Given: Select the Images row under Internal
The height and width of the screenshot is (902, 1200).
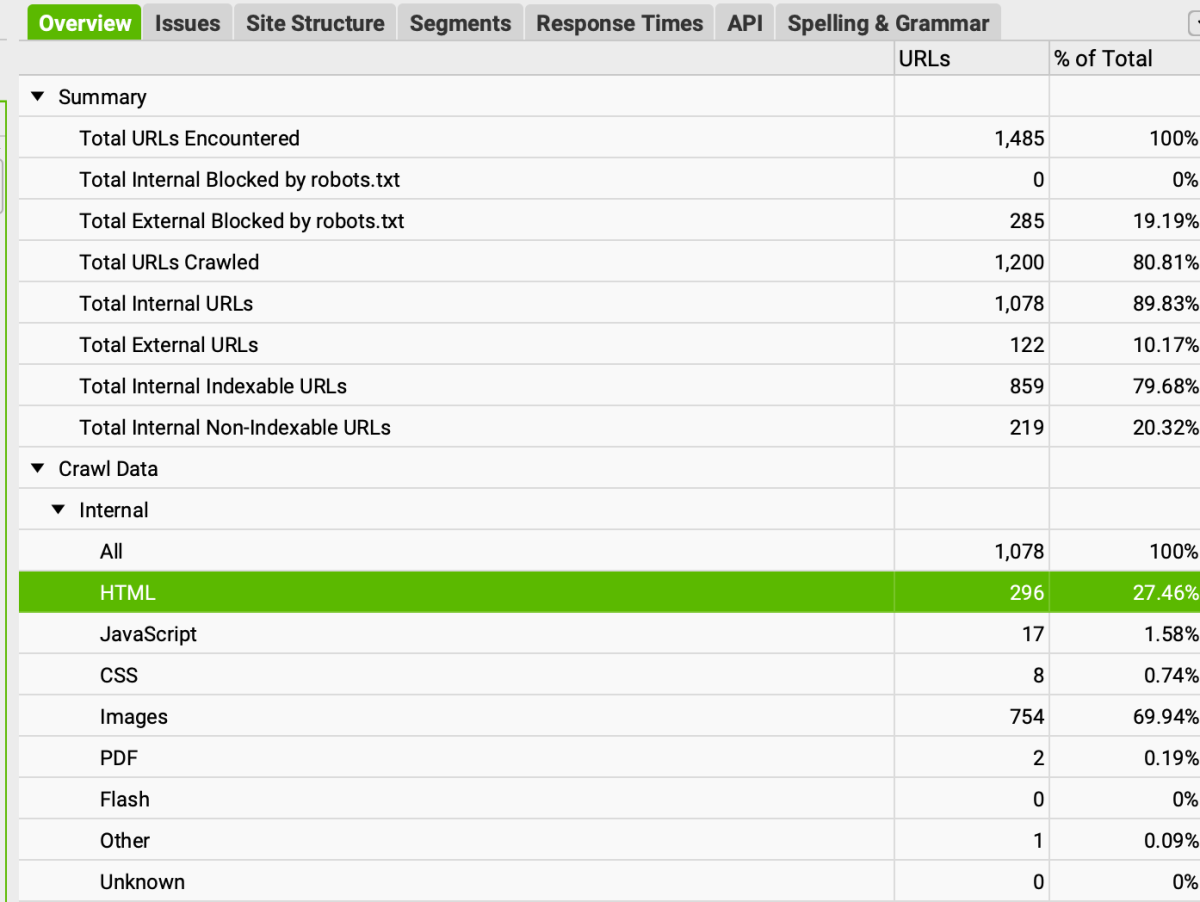Looking at the screenshot, I should [x=134, y=717].
